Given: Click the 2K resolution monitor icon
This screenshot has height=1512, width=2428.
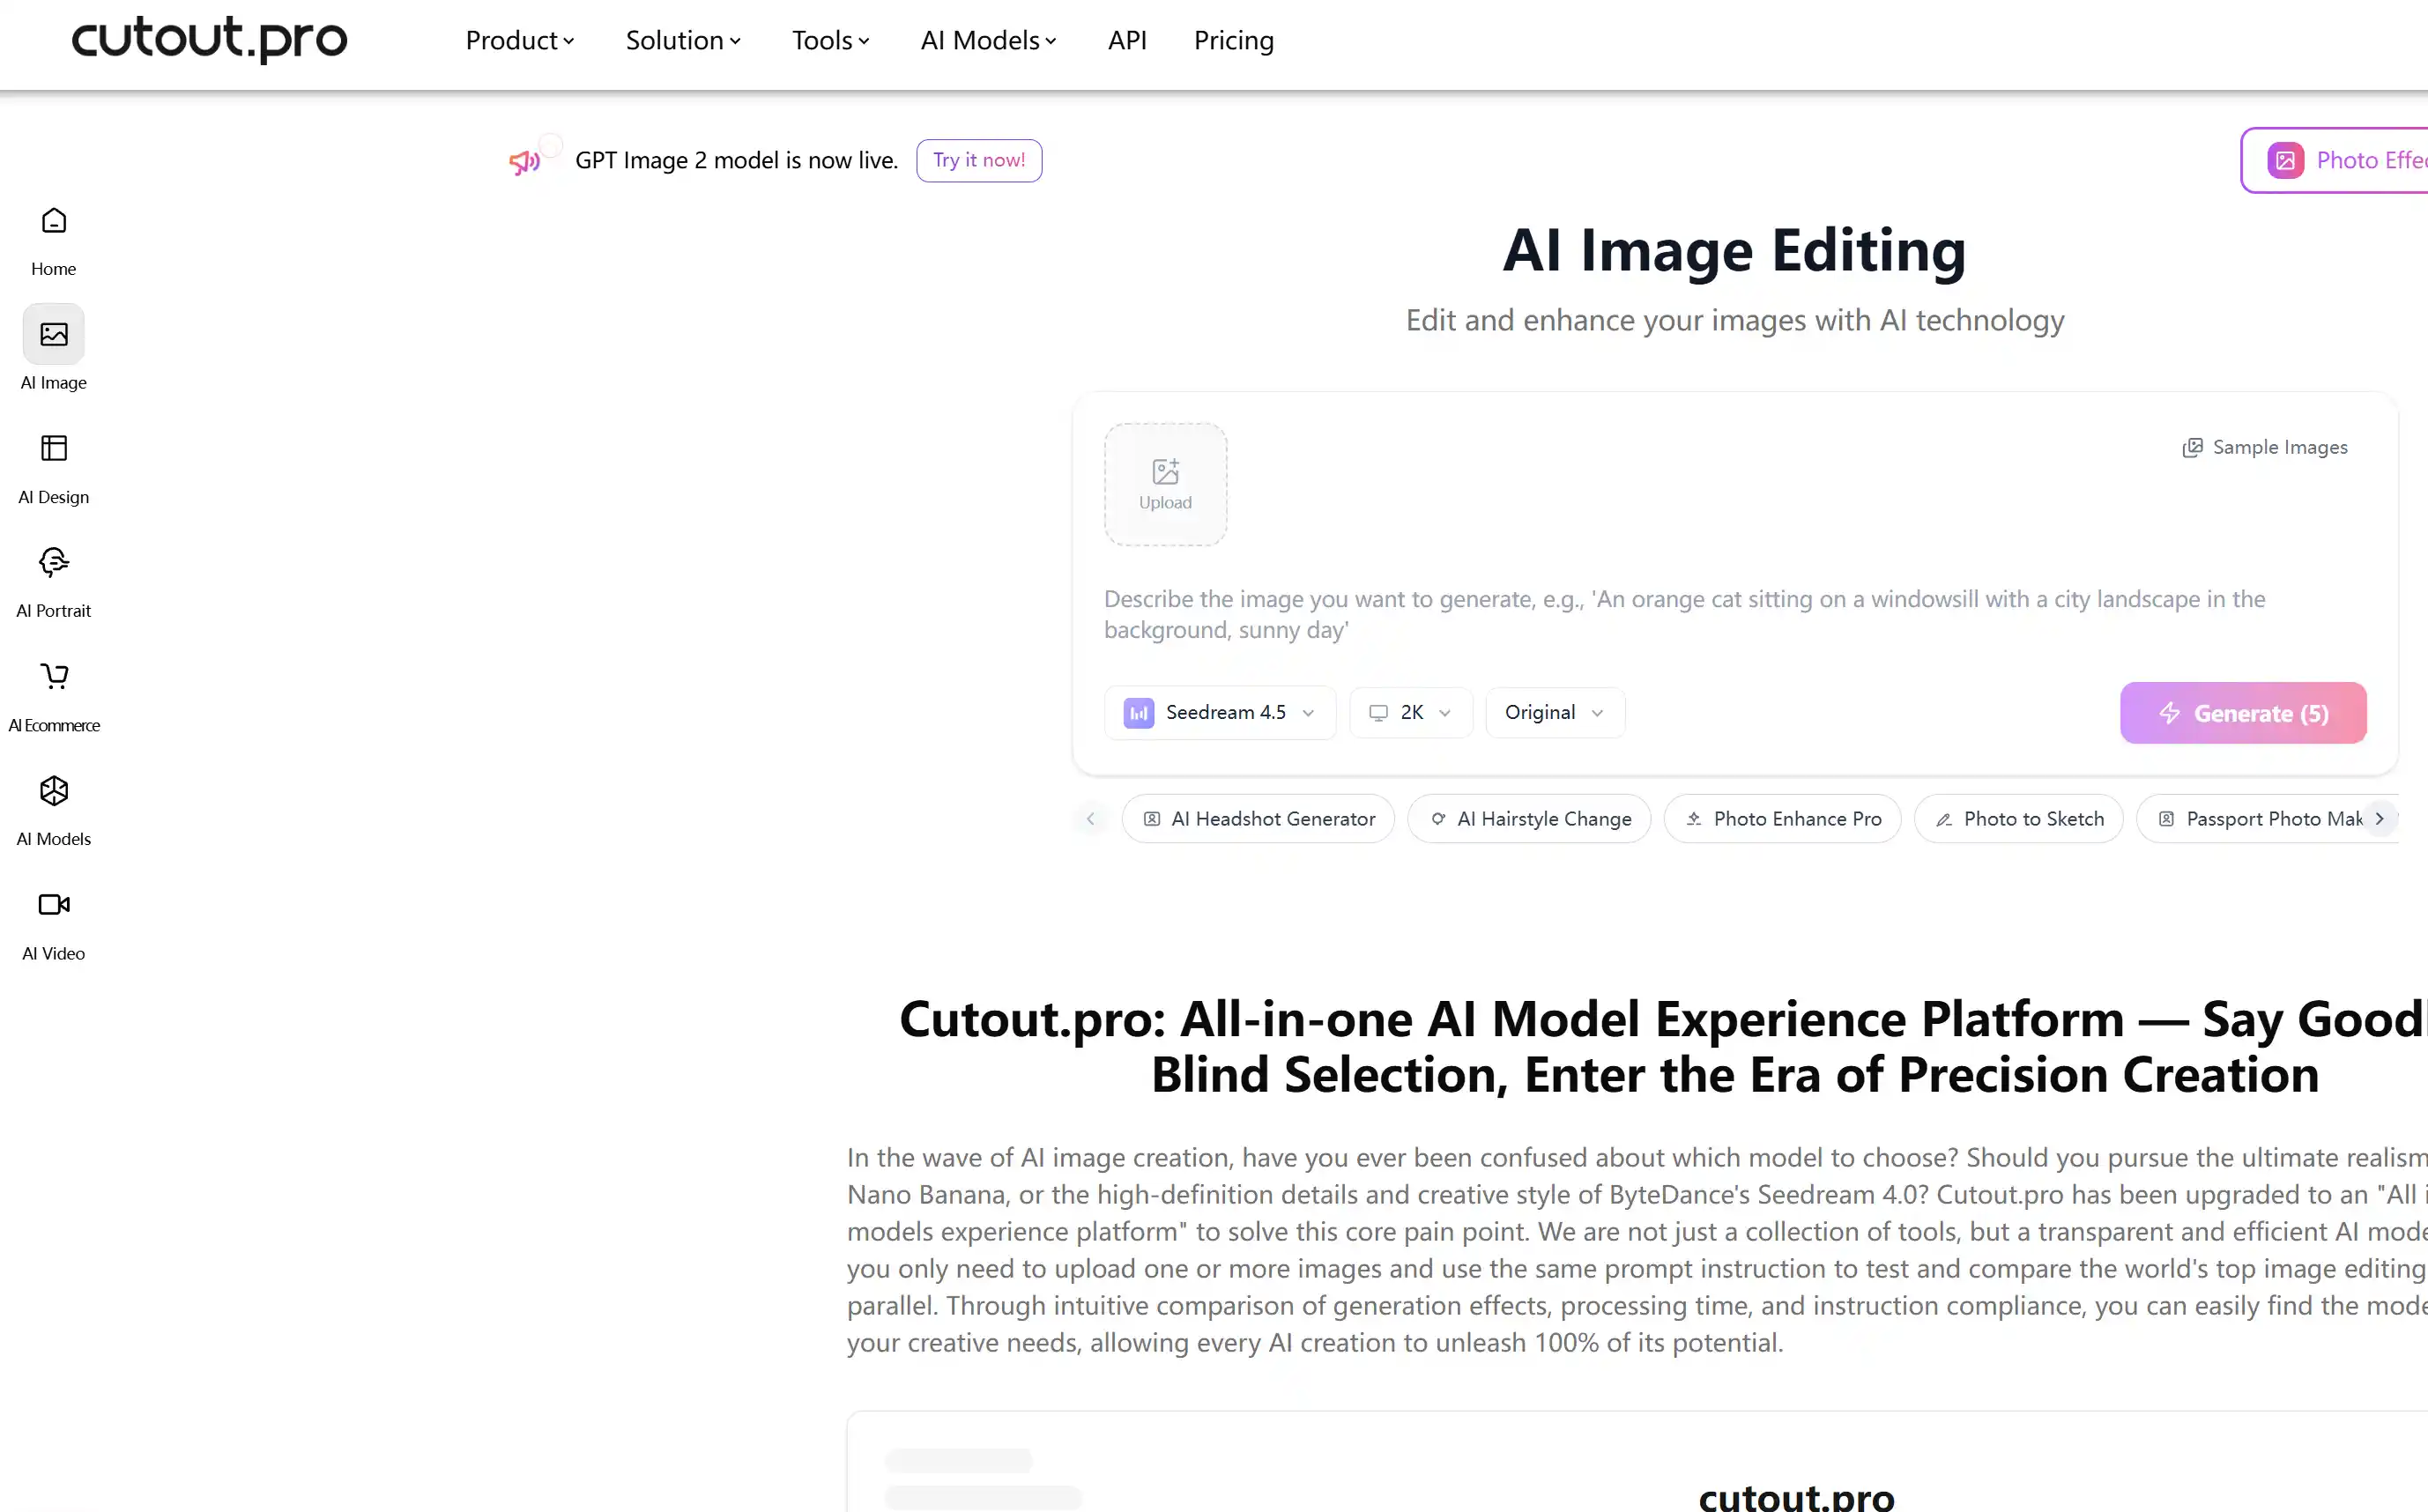Looking at the screenshot, I should point(1378,713).
